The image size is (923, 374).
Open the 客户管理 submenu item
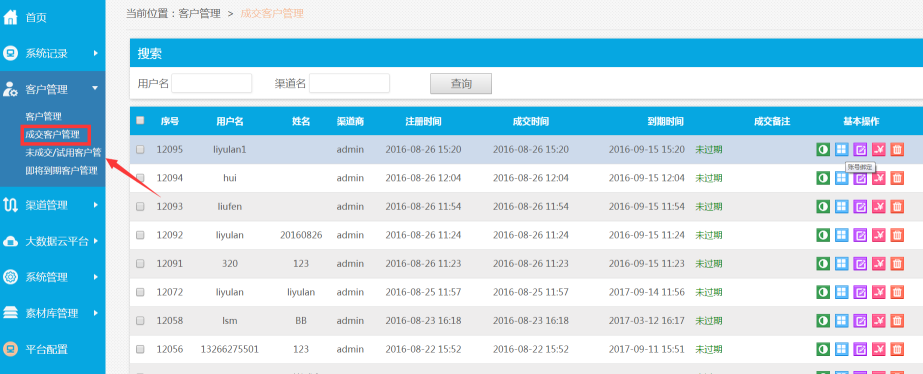coord(44,117)
